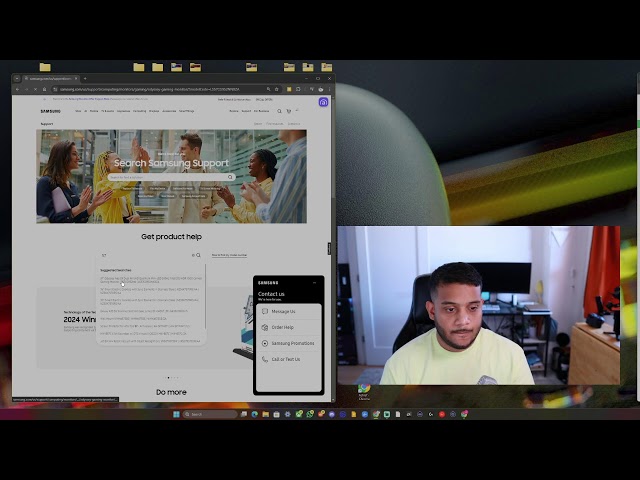The height and width of the screenshot is (480, 640).
Task: Open the model number help link beside the product search
Action: pos(229,255)
